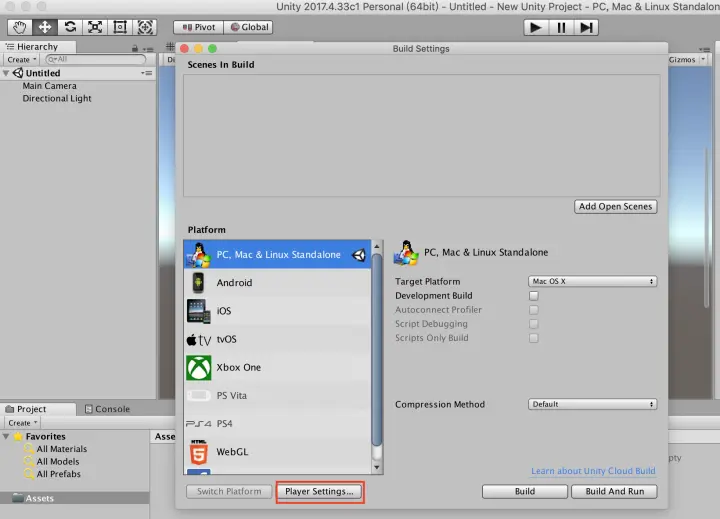
Task: Select the Assets folder
Action: point(74,498)
